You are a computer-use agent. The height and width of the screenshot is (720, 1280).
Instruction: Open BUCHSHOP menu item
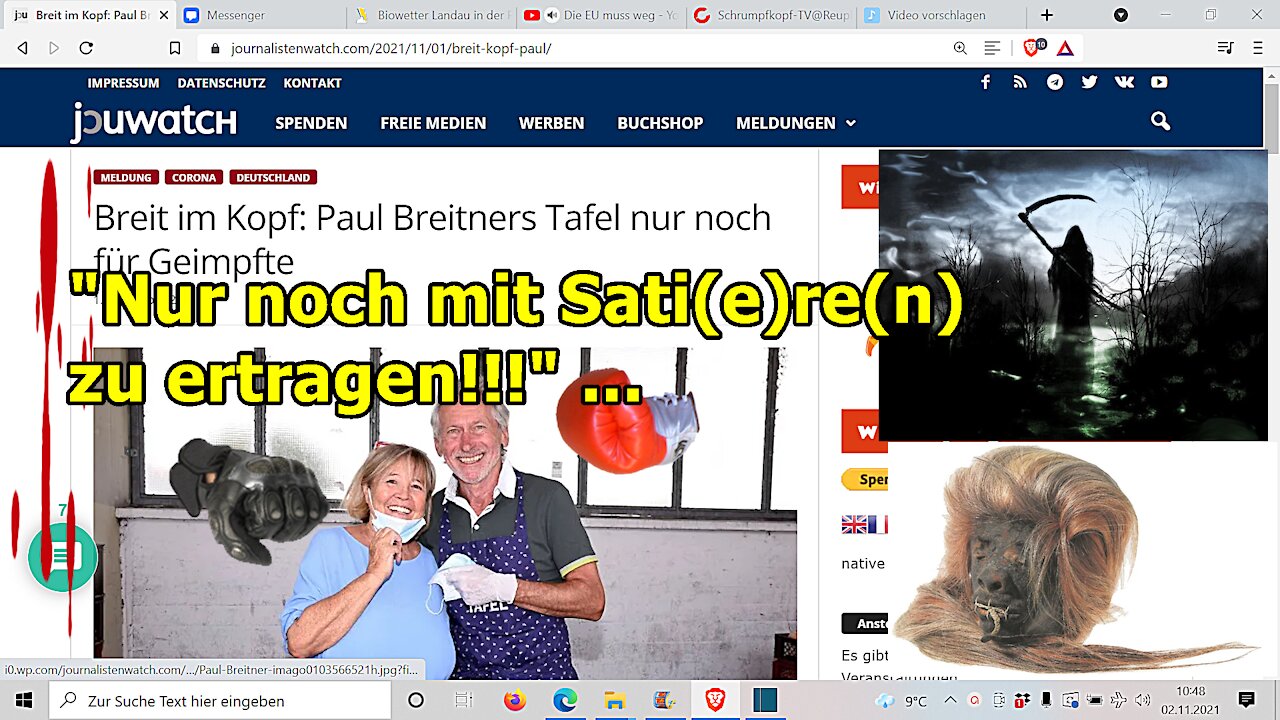660,123
